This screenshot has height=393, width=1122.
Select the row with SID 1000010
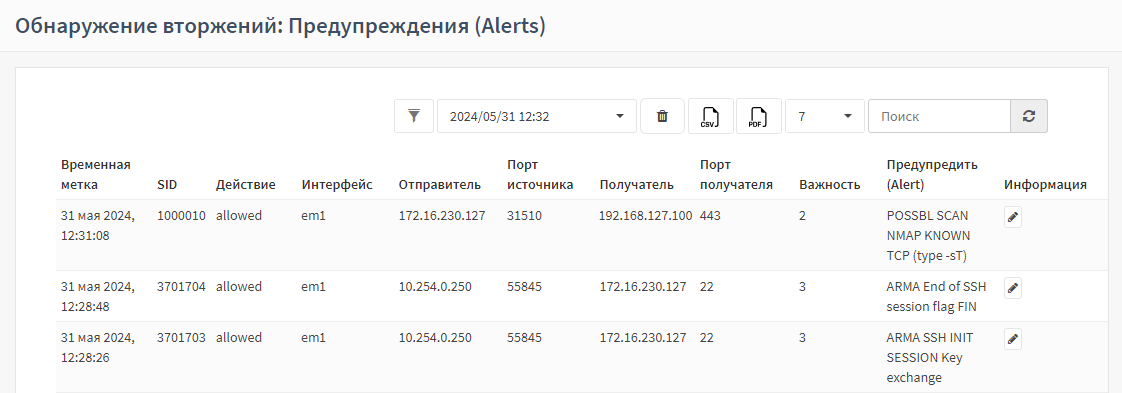pos(571,235)
